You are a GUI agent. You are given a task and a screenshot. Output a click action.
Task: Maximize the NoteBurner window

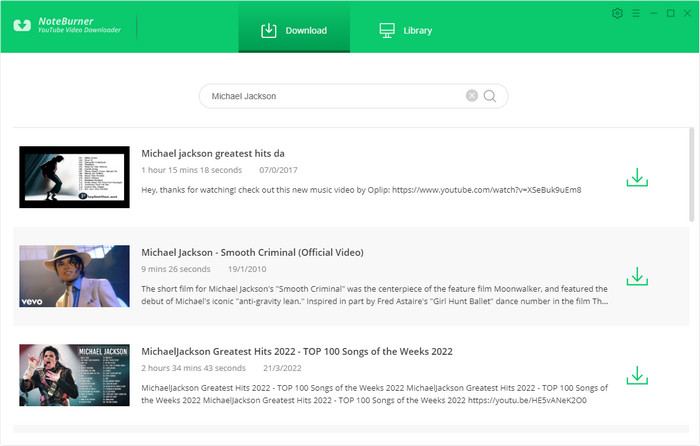pos(671,13)
